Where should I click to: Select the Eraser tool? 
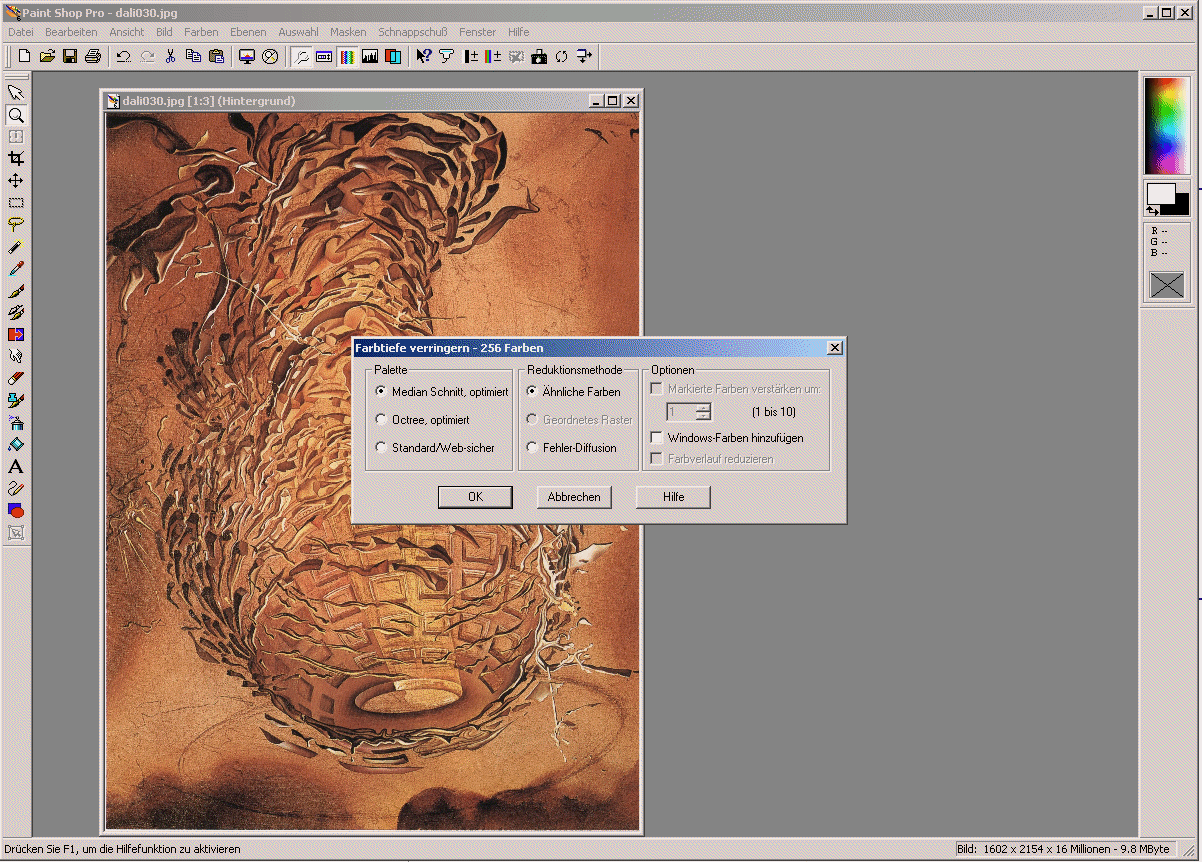[x=16, y=378]
